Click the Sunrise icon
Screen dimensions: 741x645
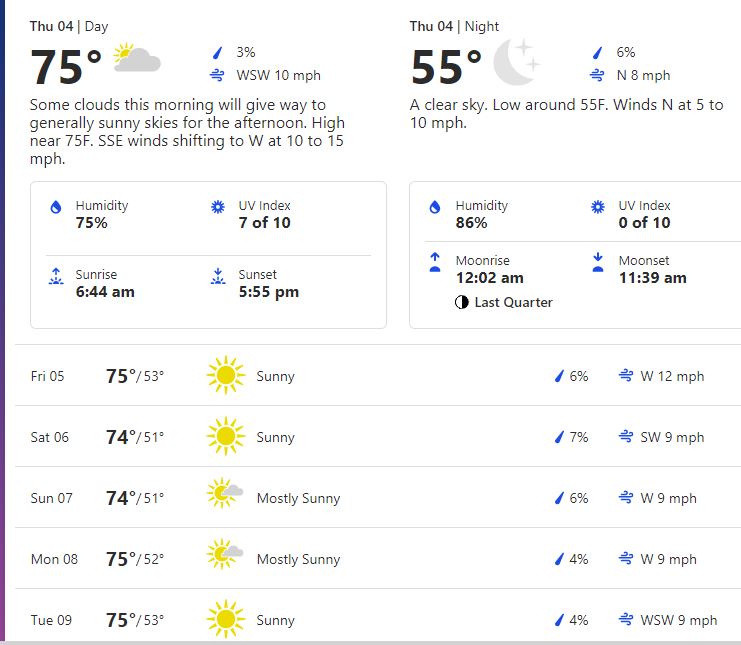(56, 276)
